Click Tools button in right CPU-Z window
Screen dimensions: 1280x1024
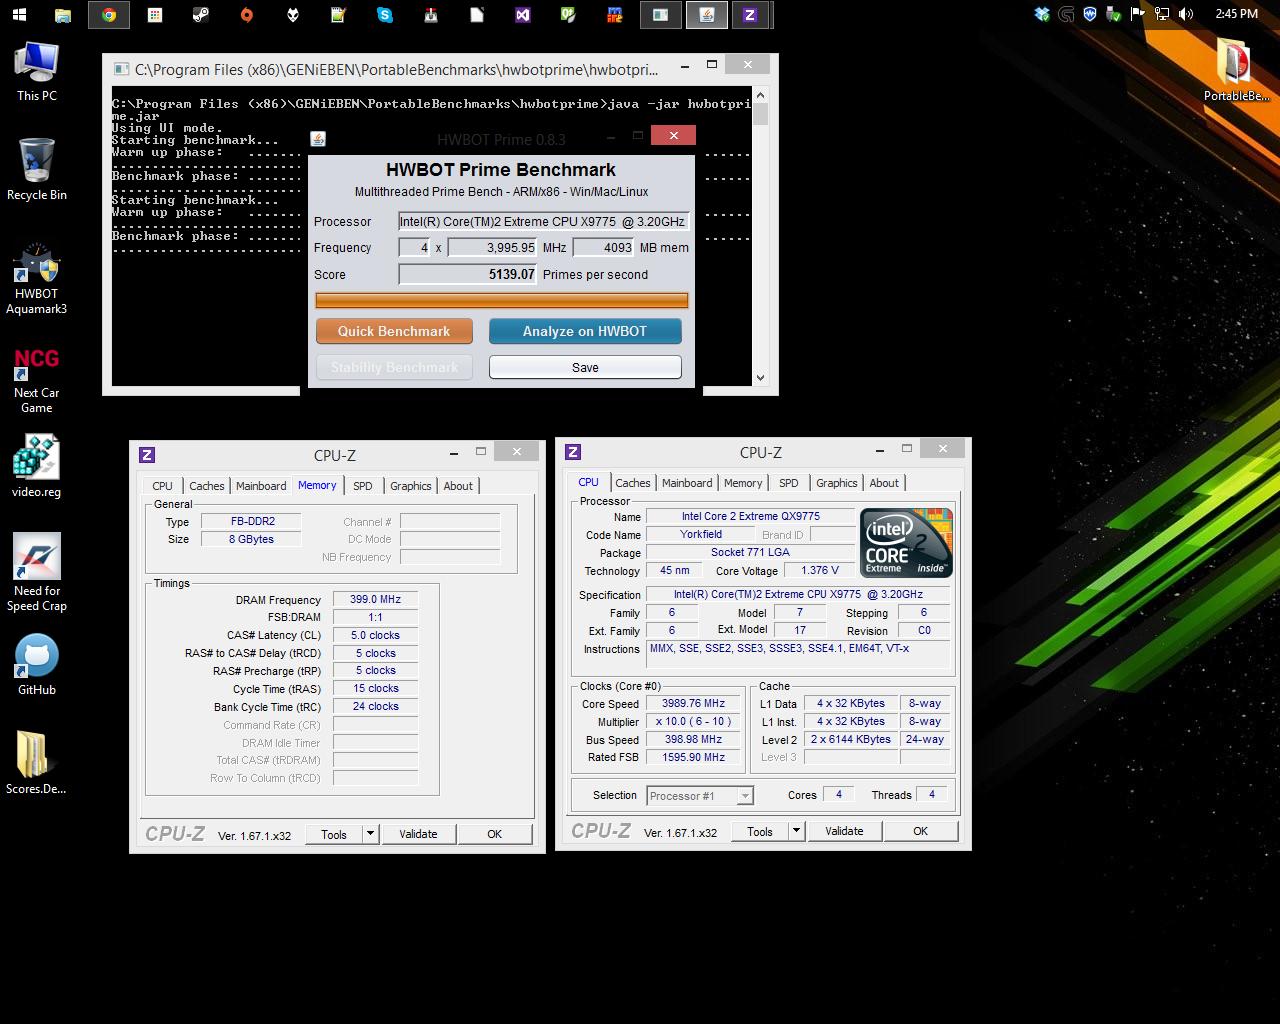(x=760, y=831)
